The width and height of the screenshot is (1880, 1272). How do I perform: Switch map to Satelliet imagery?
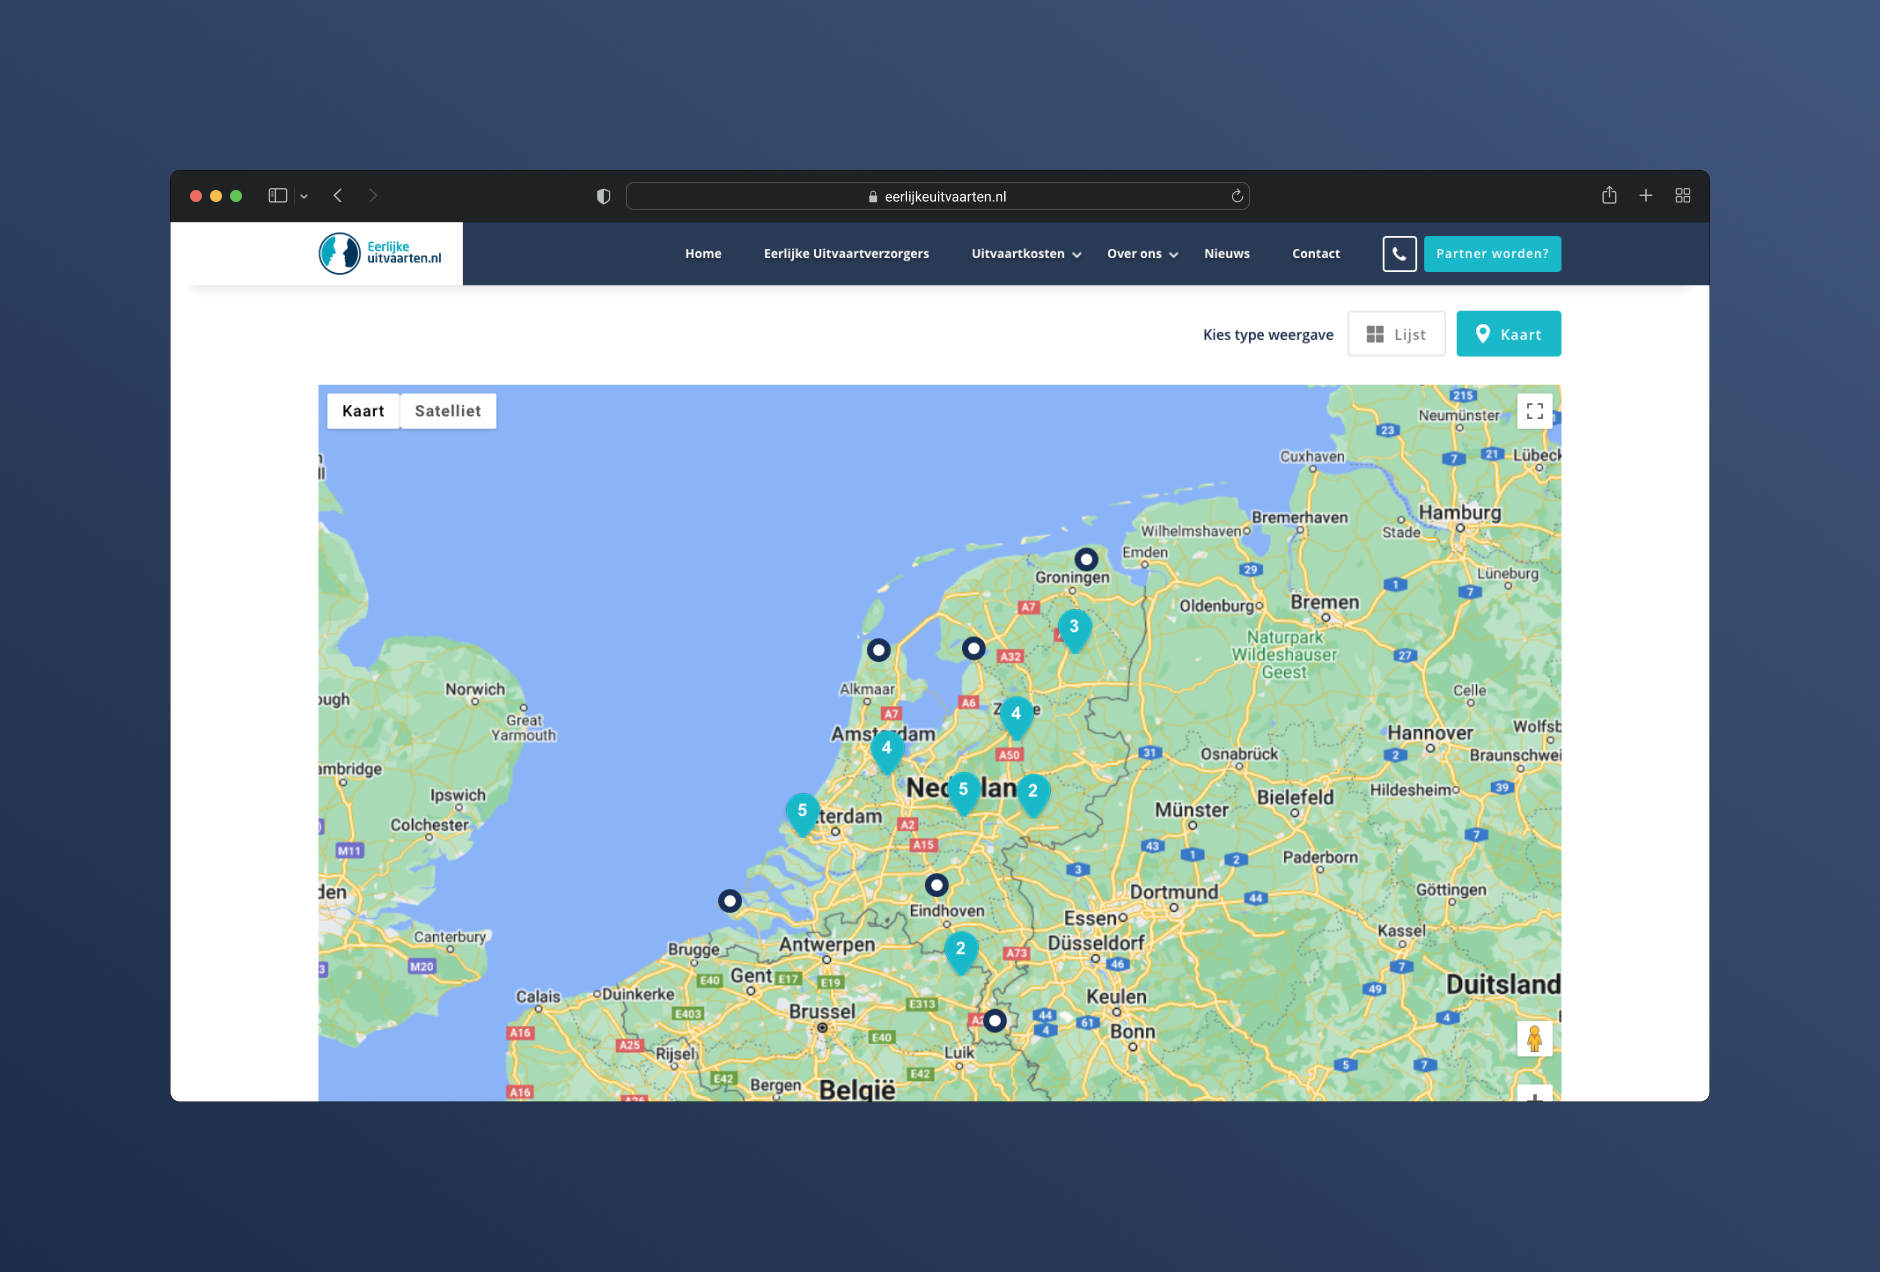point(448,411)
